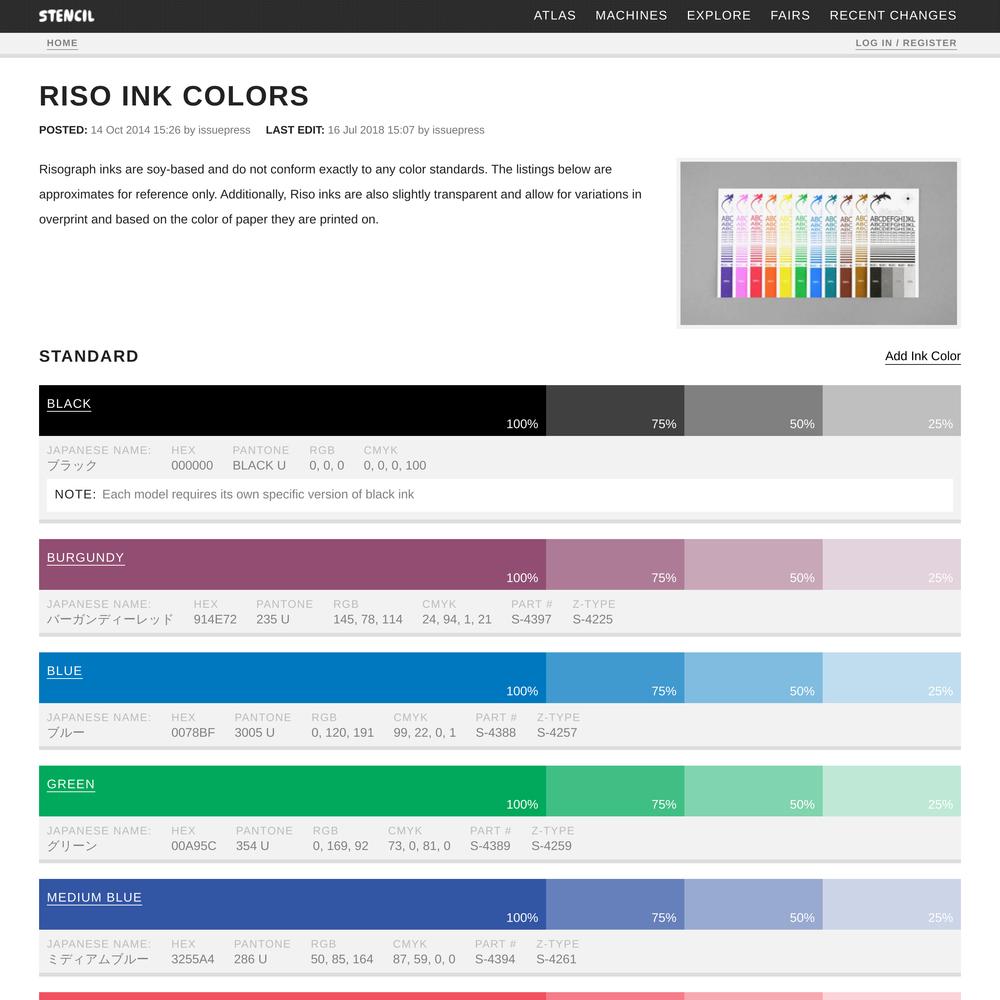View the Riso ink chart photo
The width and height of the screenshot is (1000, 1000).
pyautogui.click(x=818, y=243)
